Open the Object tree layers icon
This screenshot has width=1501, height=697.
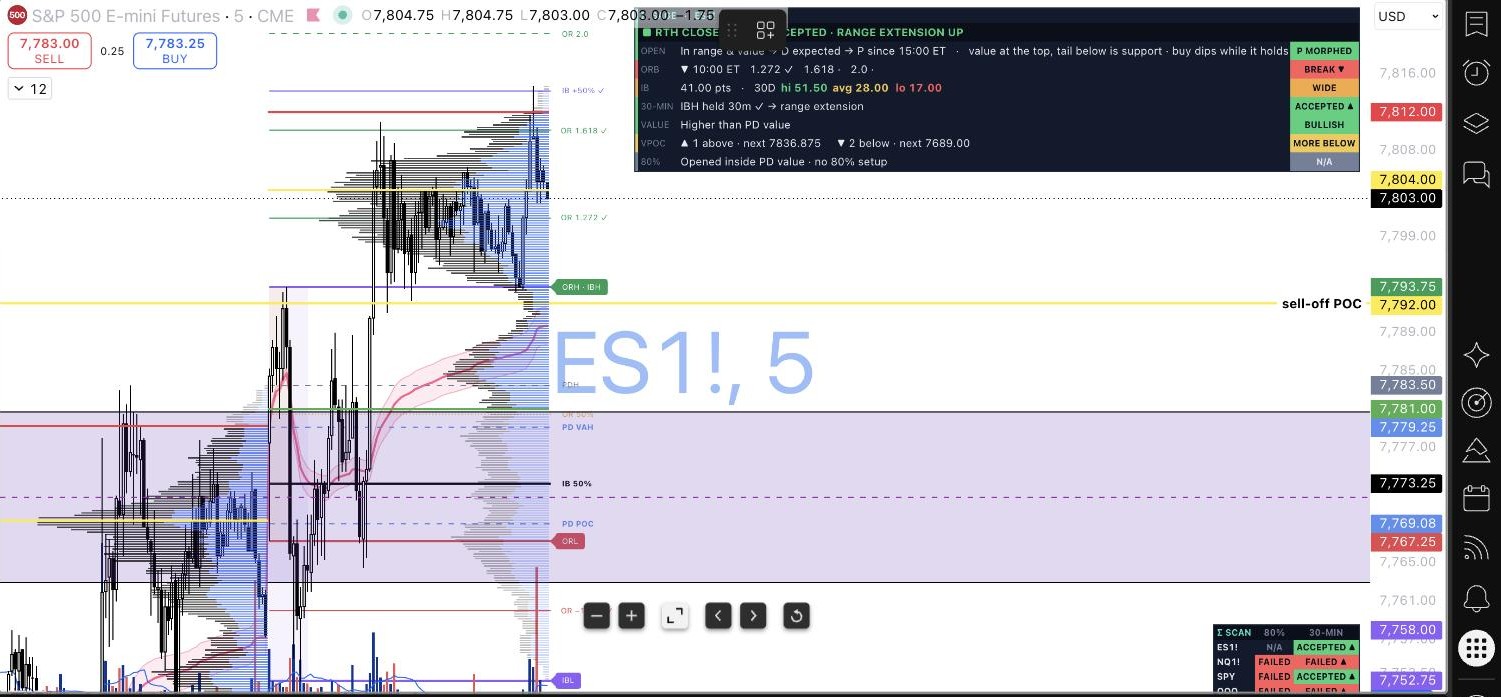(1476, 123)
